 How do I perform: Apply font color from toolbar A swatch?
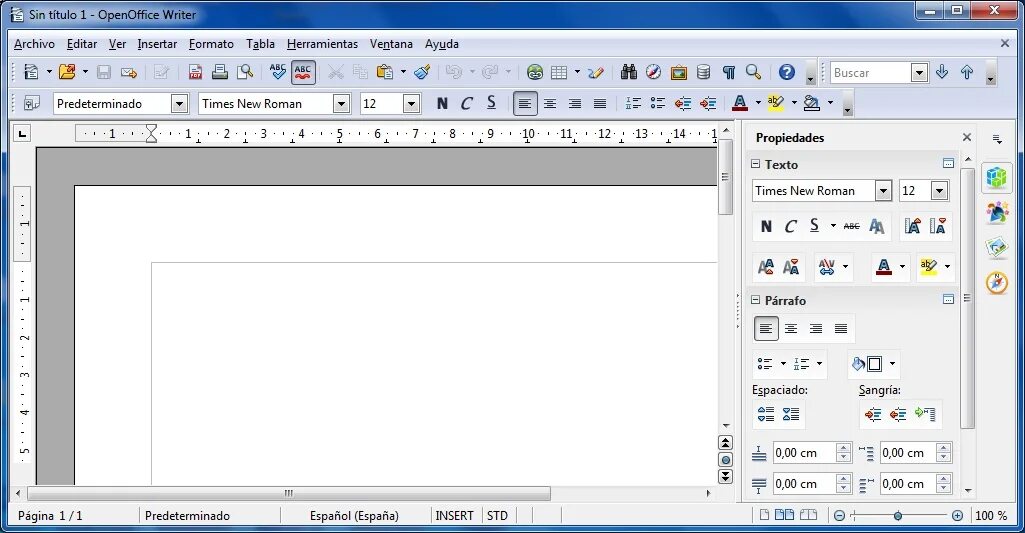click(x=740, y=103)
